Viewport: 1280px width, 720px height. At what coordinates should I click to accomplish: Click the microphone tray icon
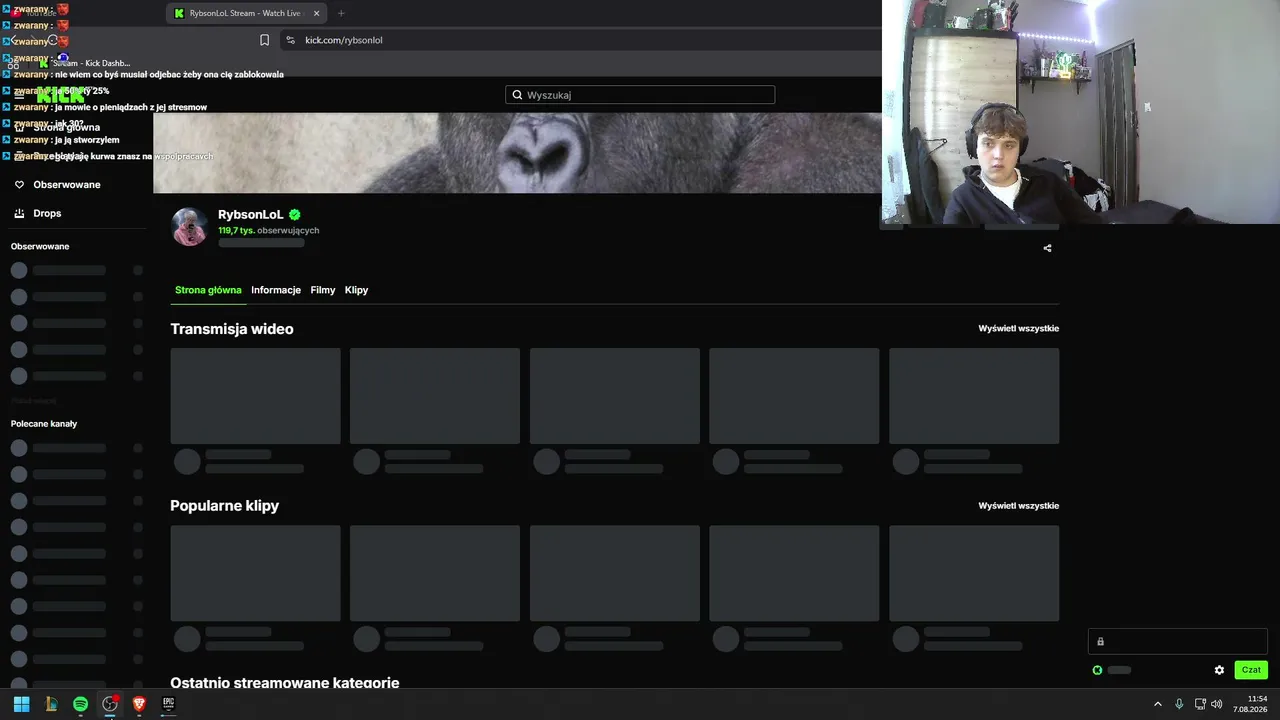1179,704
